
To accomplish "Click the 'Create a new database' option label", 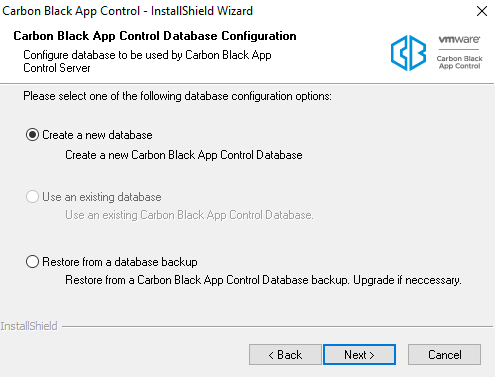I will click(x=97, y=135).
